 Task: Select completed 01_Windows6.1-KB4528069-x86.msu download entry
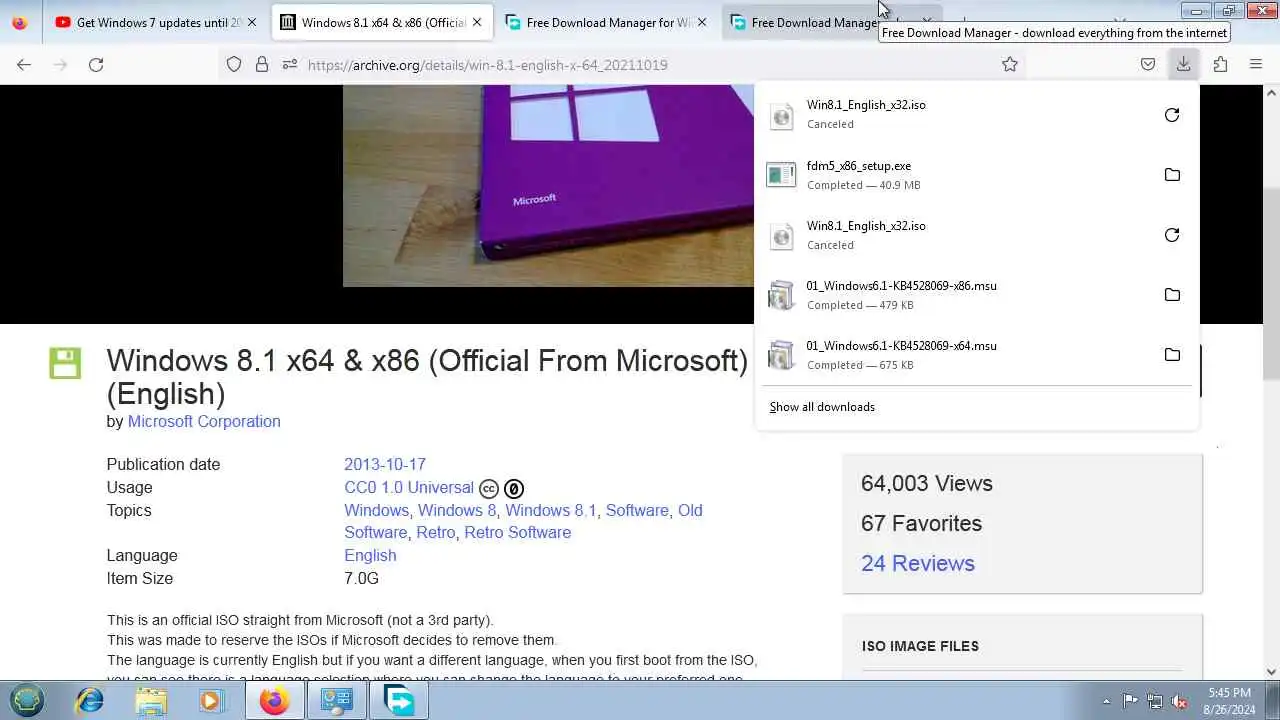coord(975,295)
